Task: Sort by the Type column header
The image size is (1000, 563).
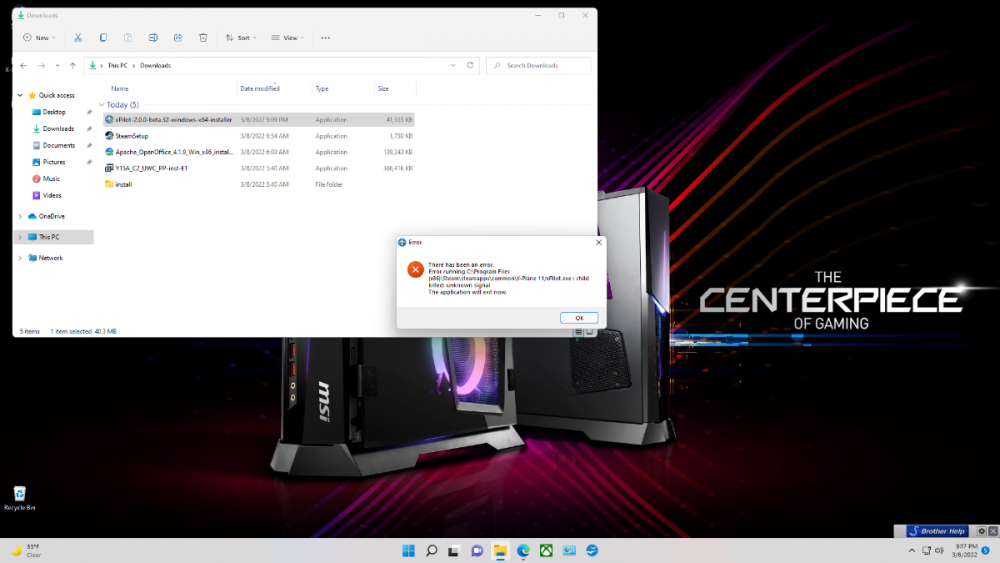Action: pos(322,89)
